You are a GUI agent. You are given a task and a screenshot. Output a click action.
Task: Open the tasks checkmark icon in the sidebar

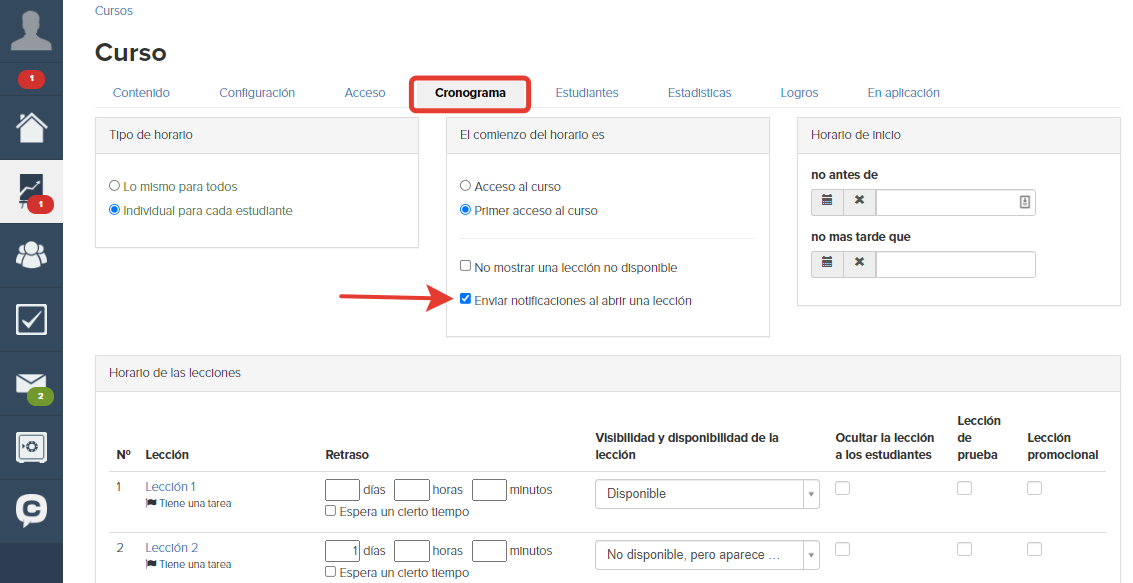pyautogui.click(x=31, y=319)
